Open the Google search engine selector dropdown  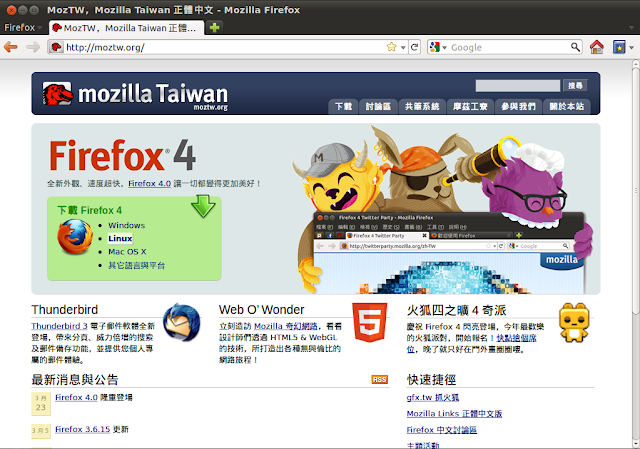pos(437,47)
